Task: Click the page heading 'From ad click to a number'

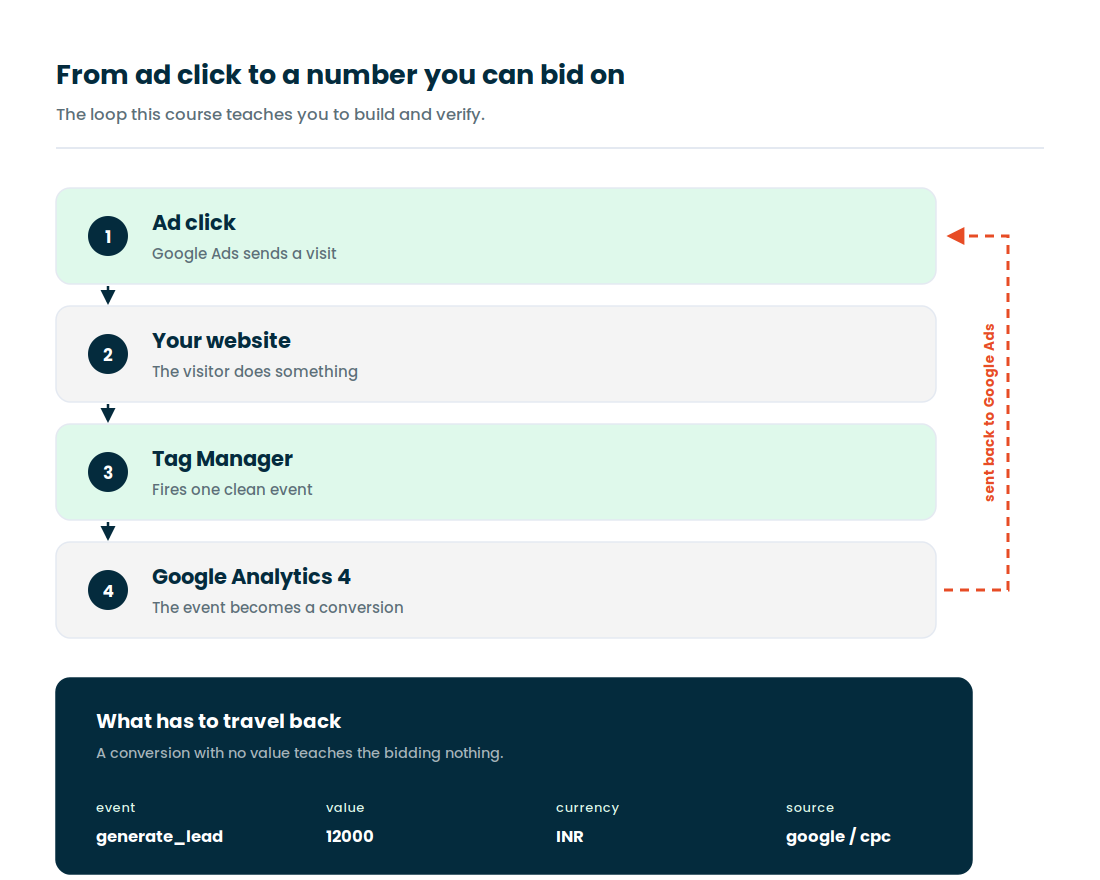Action: point(340,75)
